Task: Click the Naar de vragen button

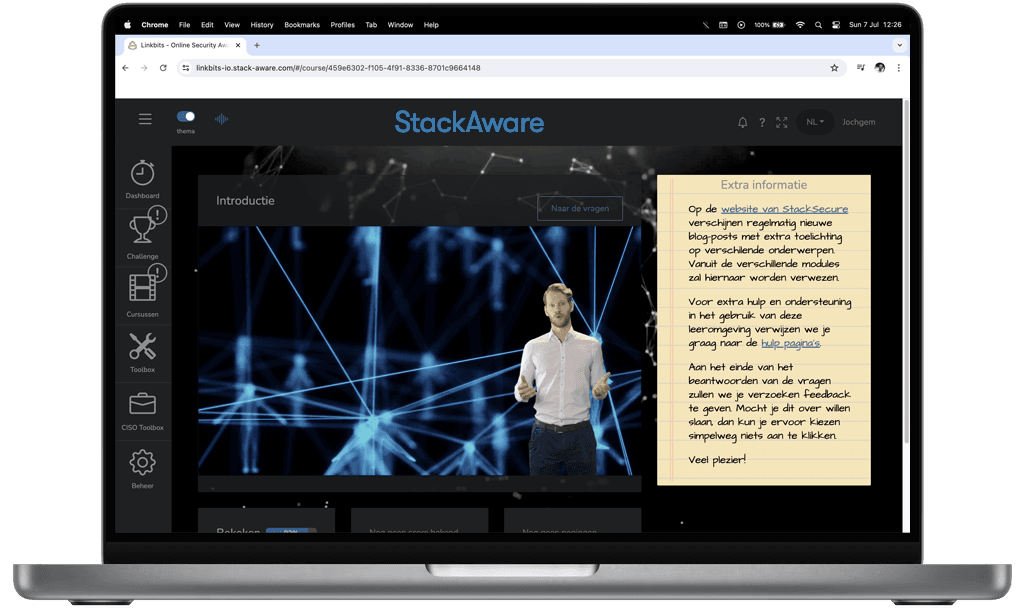Action: pyautogui.click(x=580, y=208)
